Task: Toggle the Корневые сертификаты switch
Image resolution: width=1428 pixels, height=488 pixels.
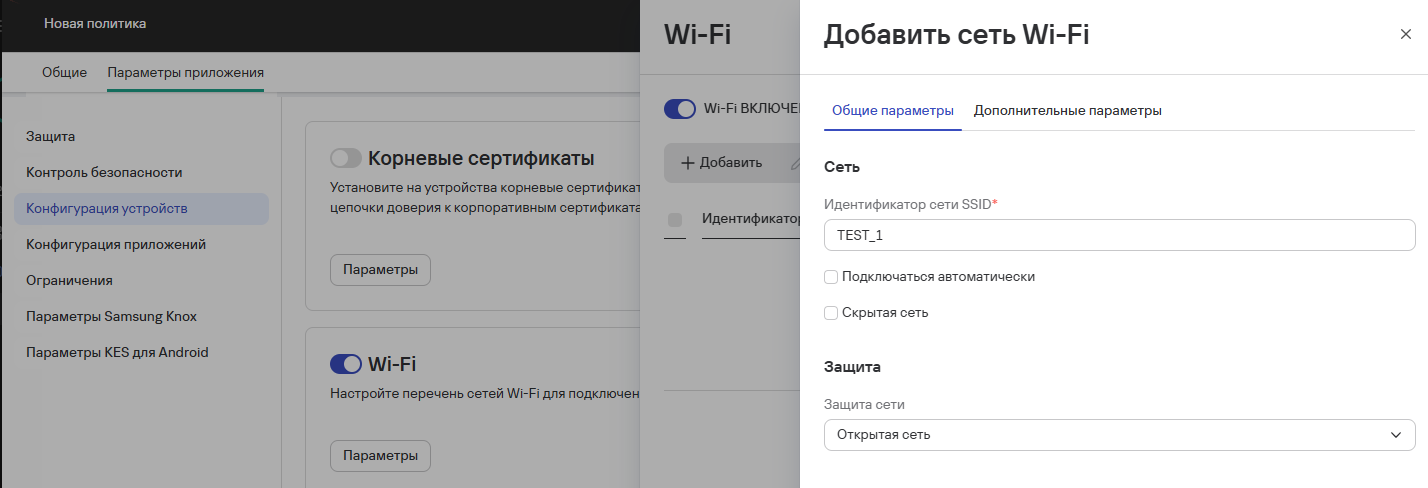Action: tap(345, 158)
